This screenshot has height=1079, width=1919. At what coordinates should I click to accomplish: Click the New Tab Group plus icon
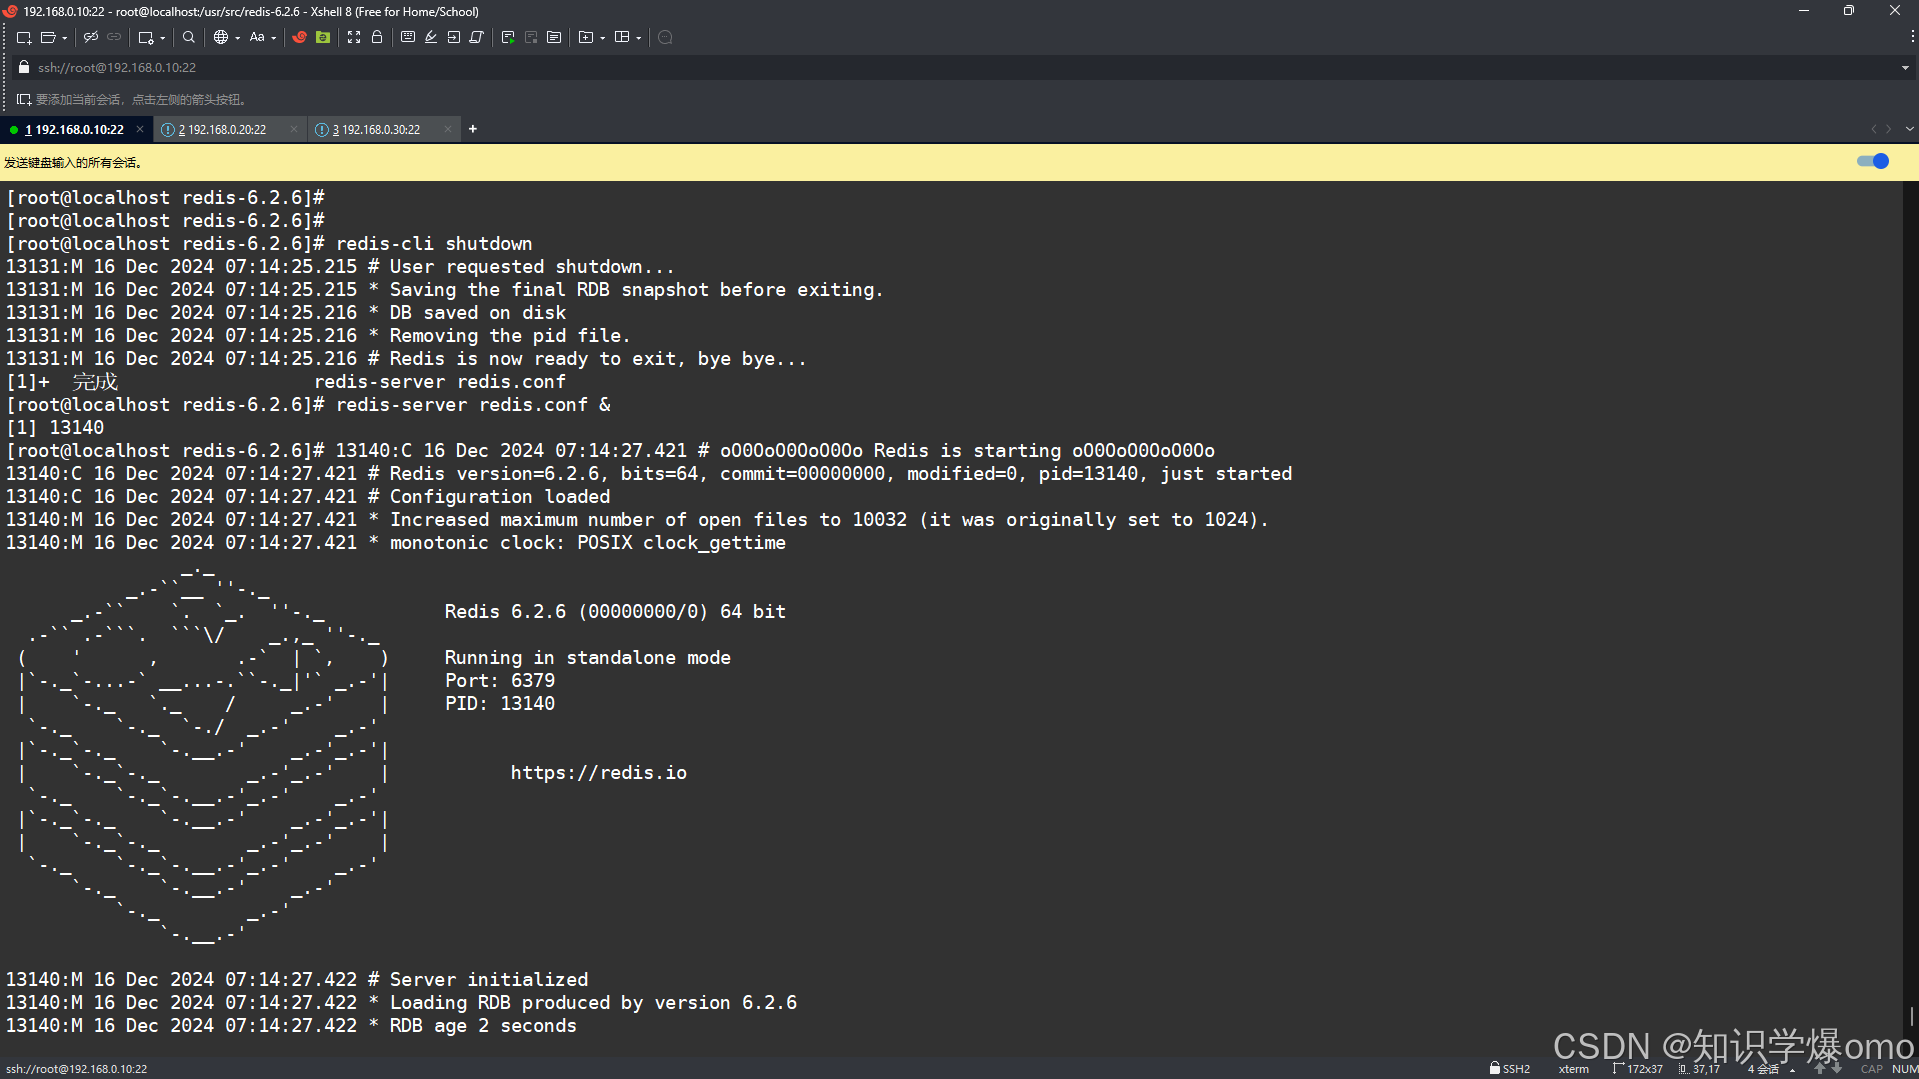click(586, 37)
